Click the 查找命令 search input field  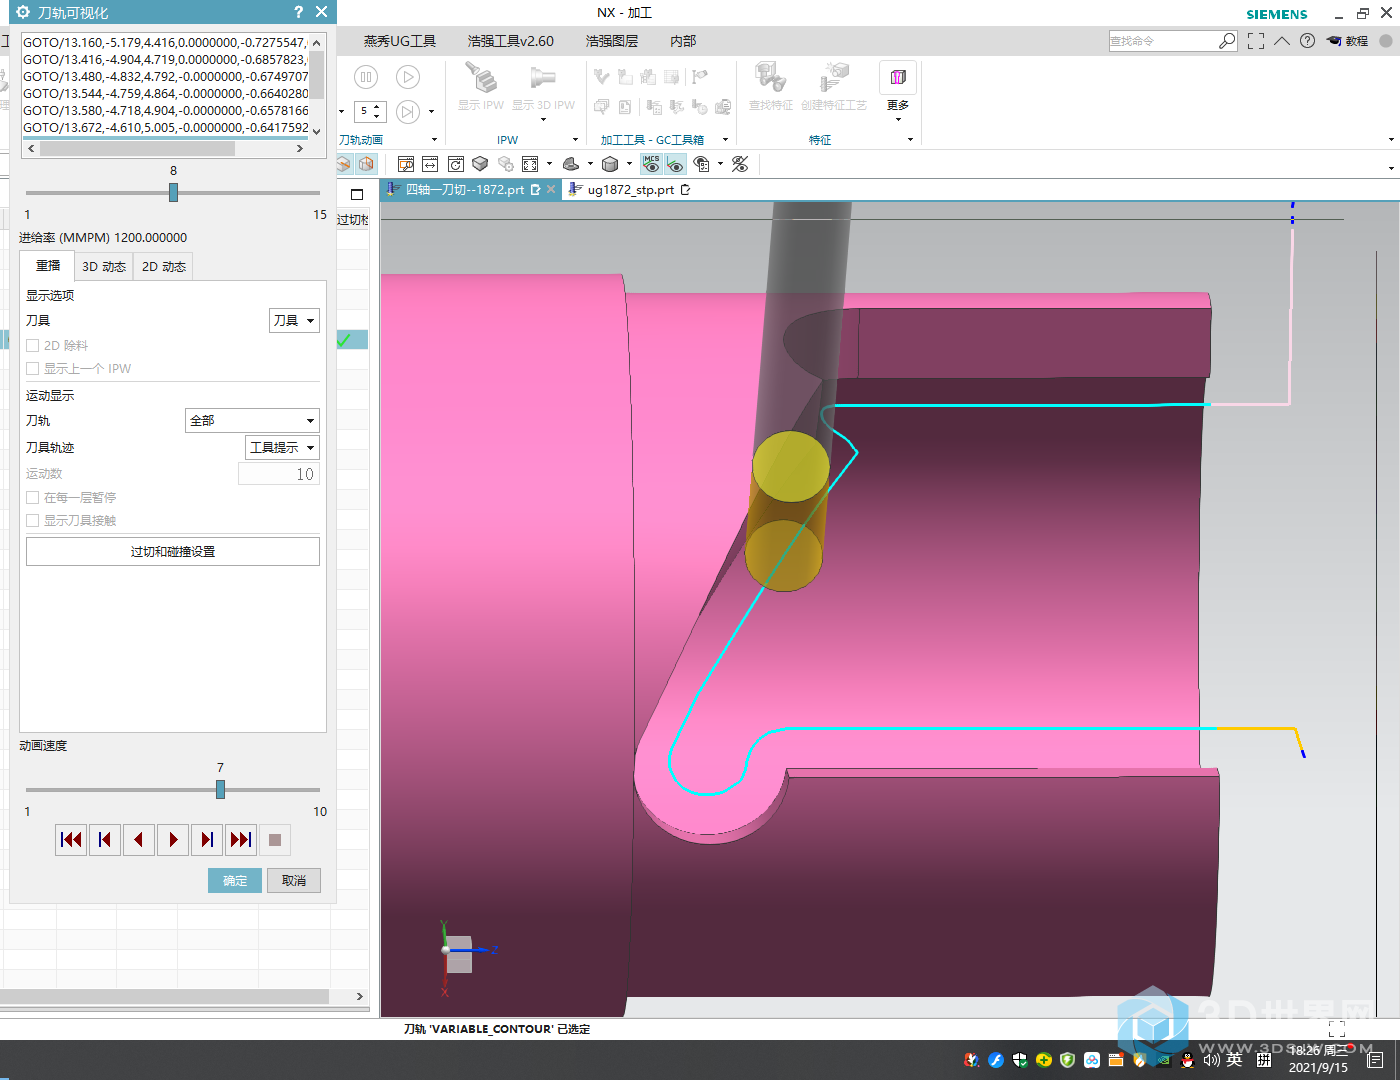(1163, 41)
